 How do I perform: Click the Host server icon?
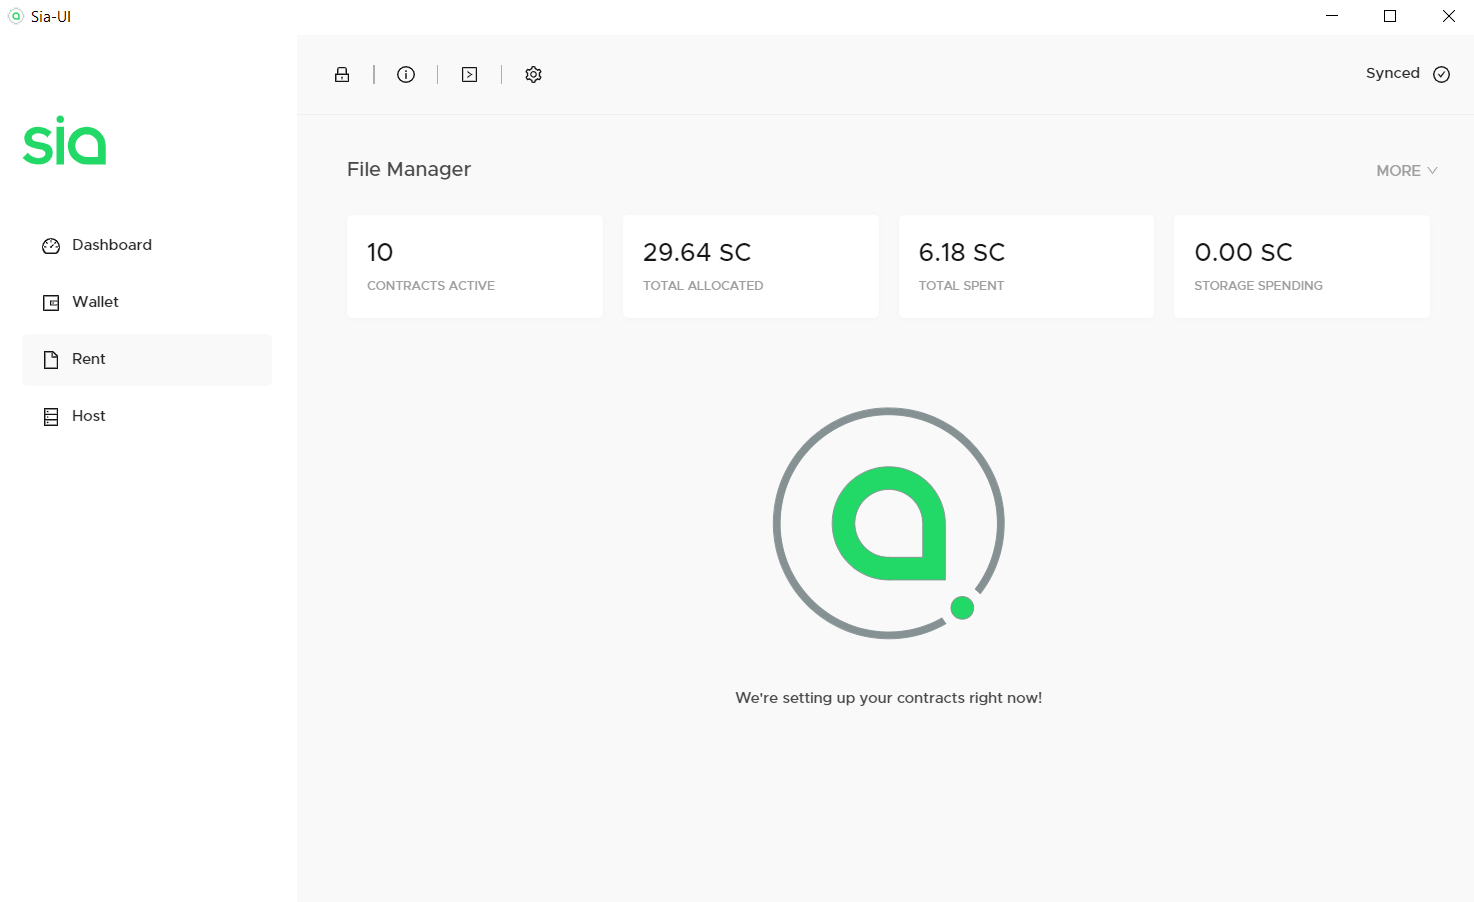point(51,417)
